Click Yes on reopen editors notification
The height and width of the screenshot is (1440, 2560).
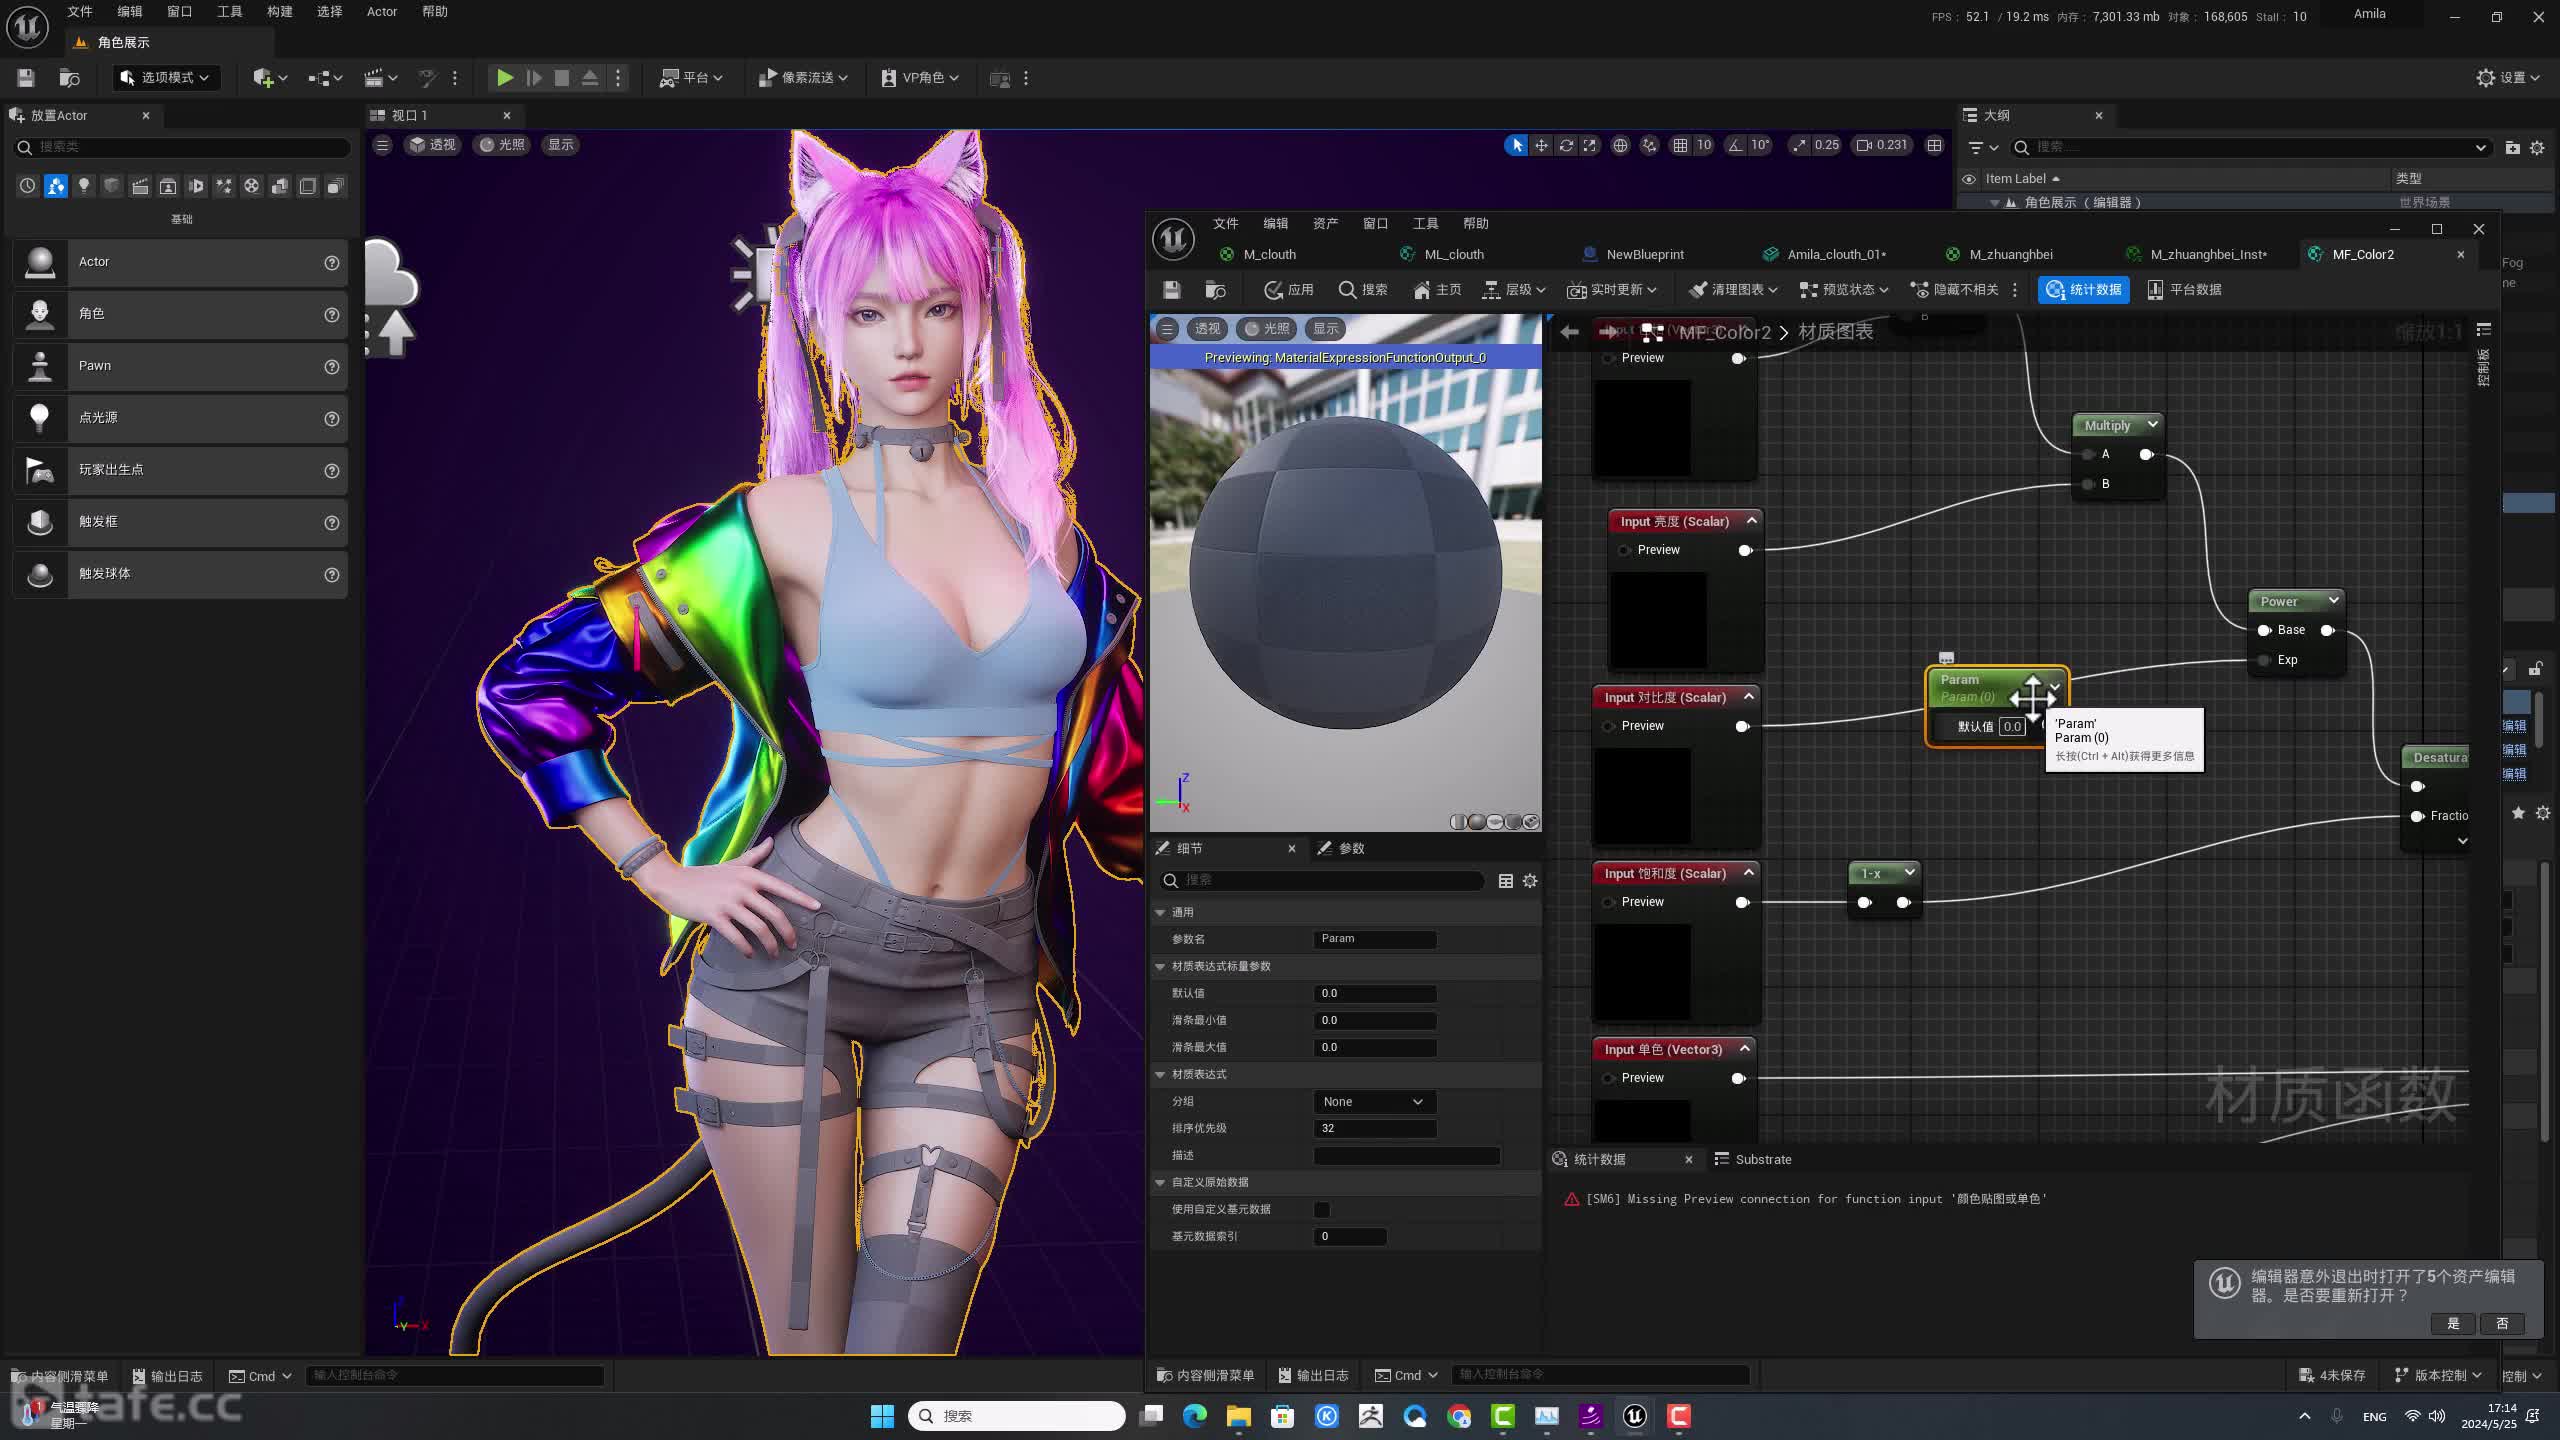2453,1324
